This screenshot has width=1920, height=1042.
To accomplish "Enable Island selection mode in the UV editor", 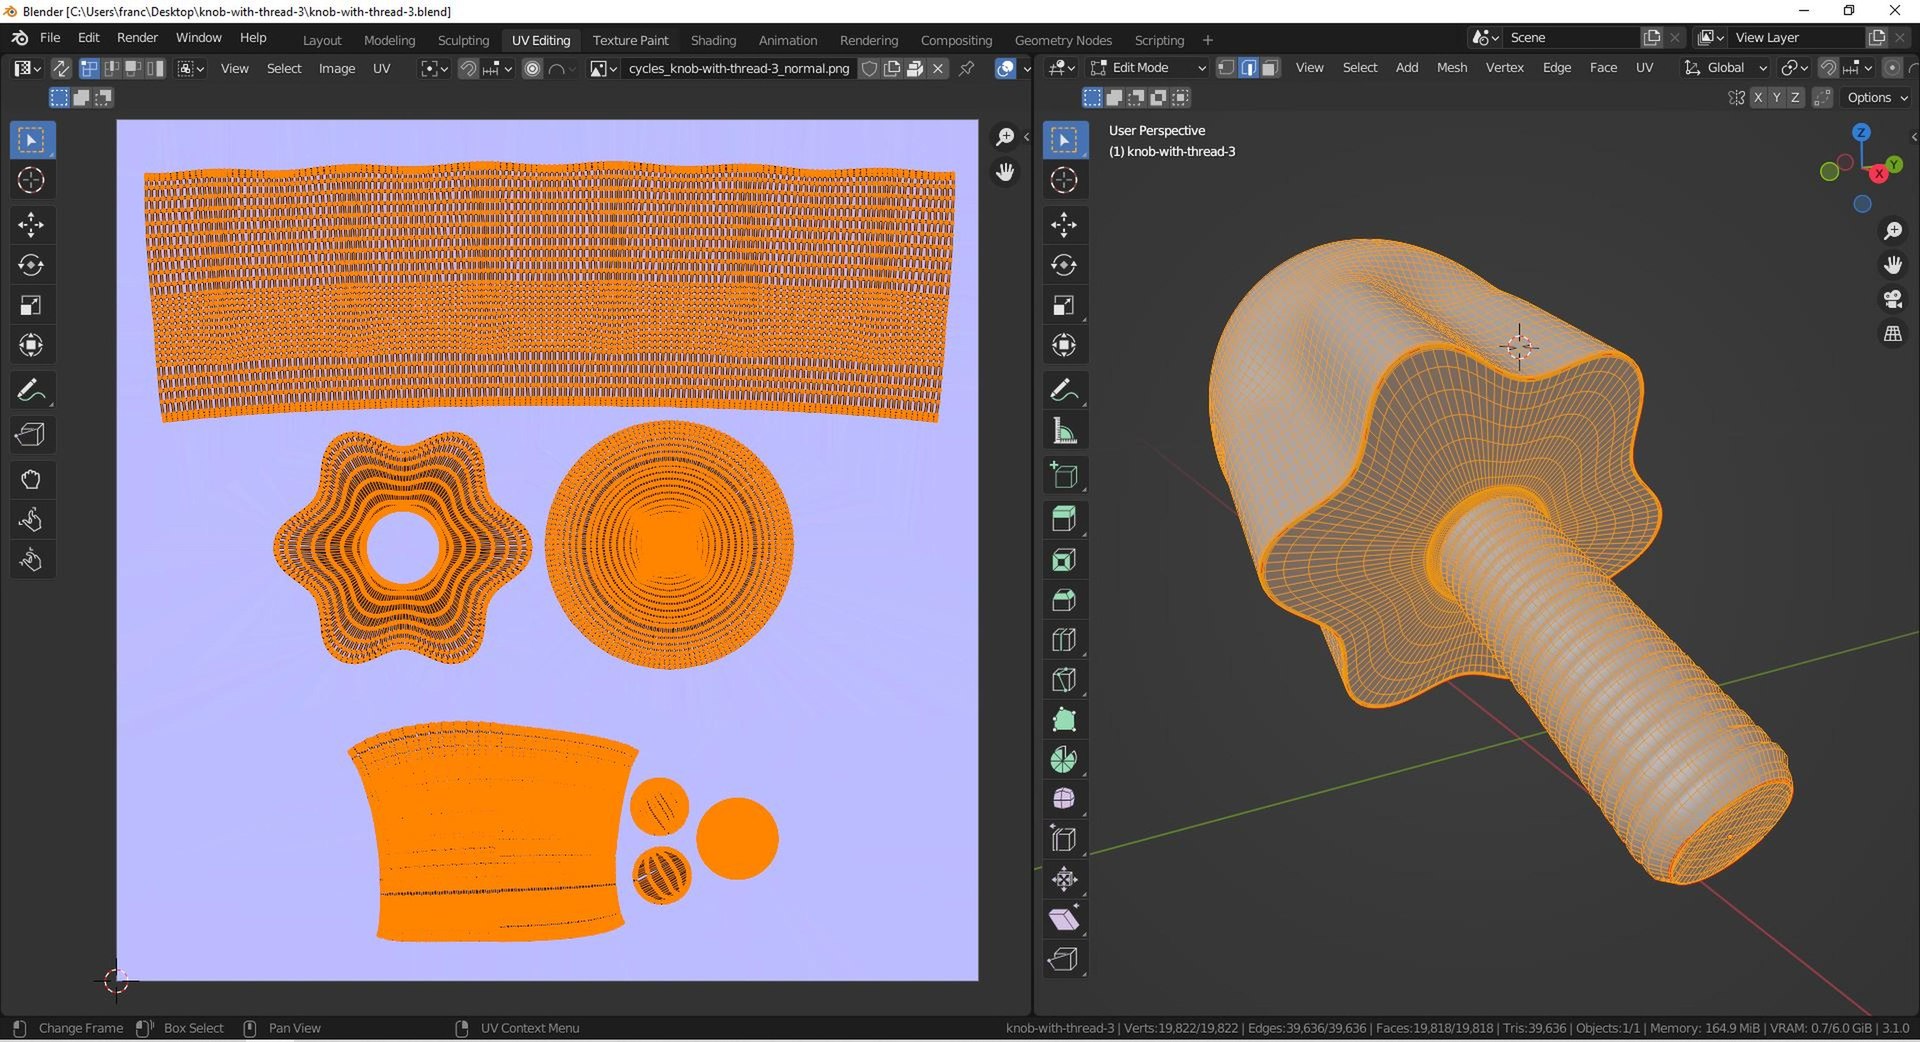I will coord(155,68).
